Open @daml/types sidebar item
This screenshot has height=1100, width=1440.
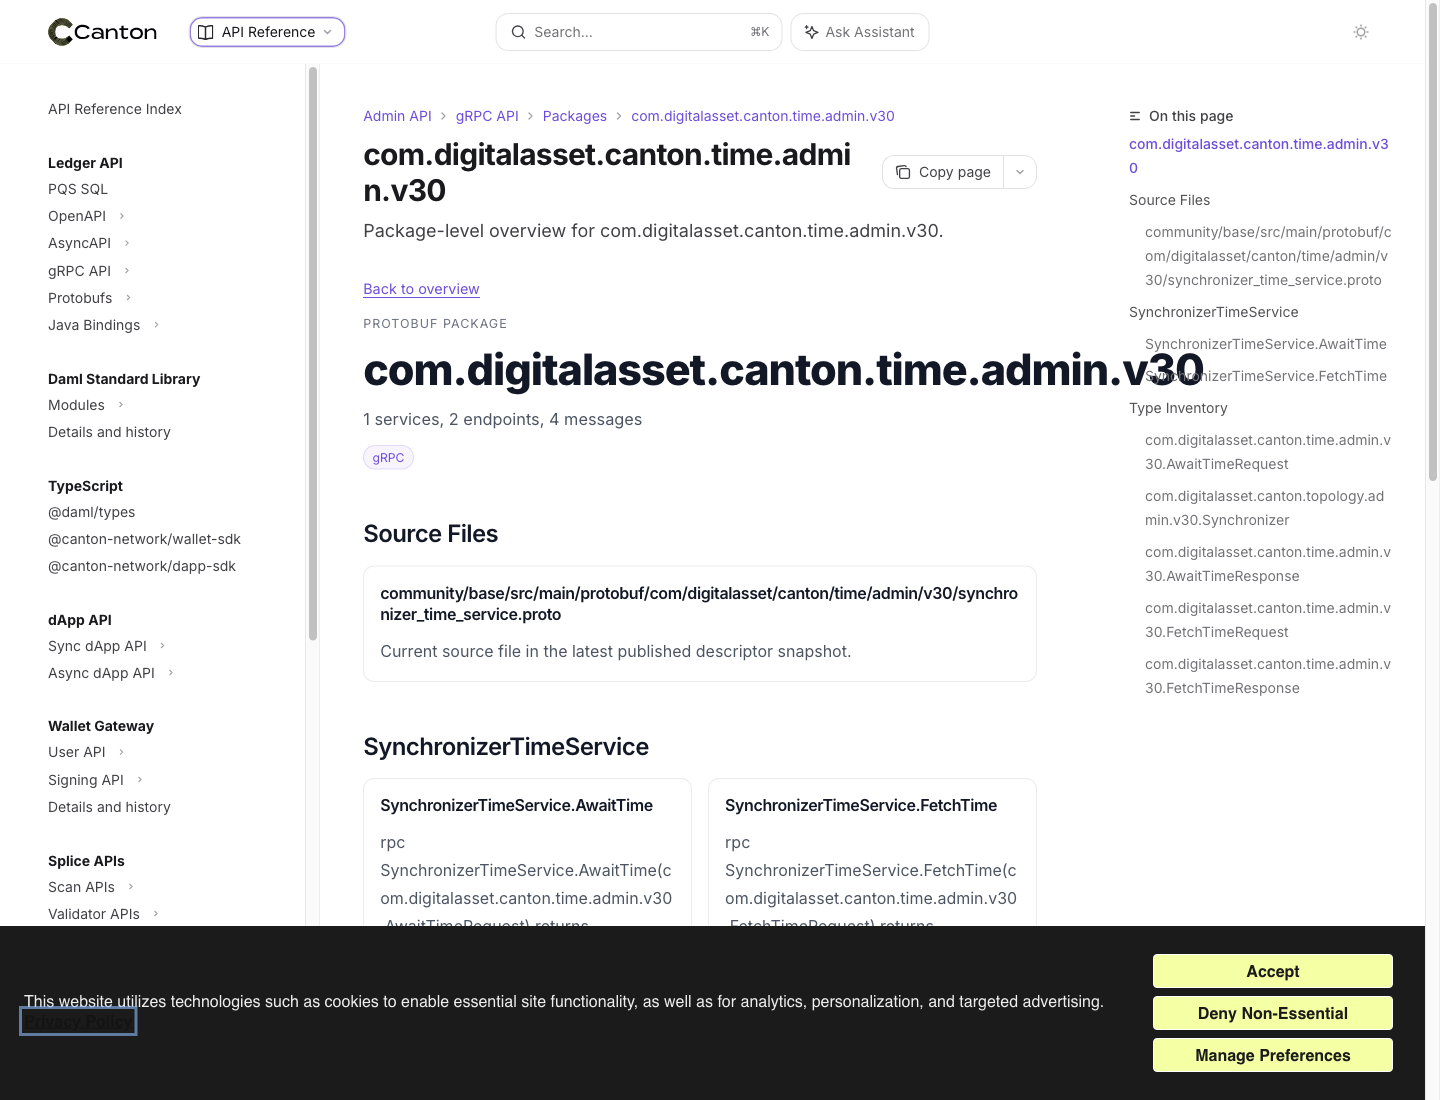point(92,512)
